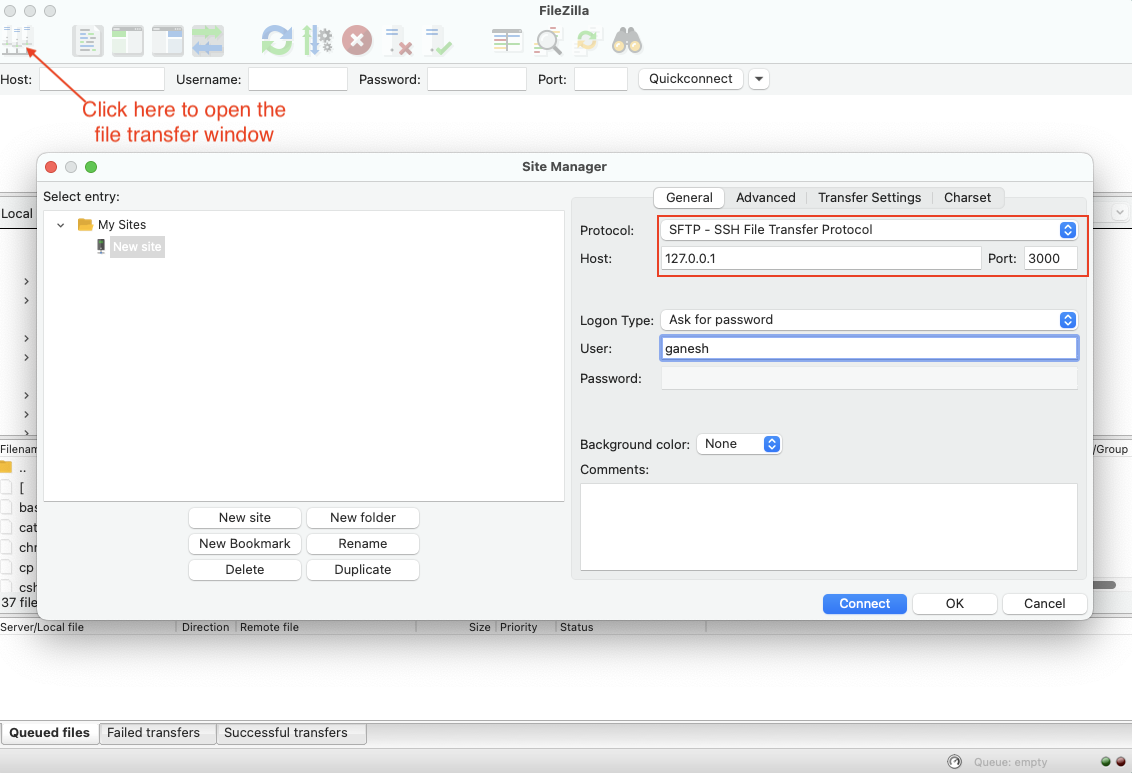Click the My Sites folder icon
Screen dimensions: 1132x773
[85, 224]
